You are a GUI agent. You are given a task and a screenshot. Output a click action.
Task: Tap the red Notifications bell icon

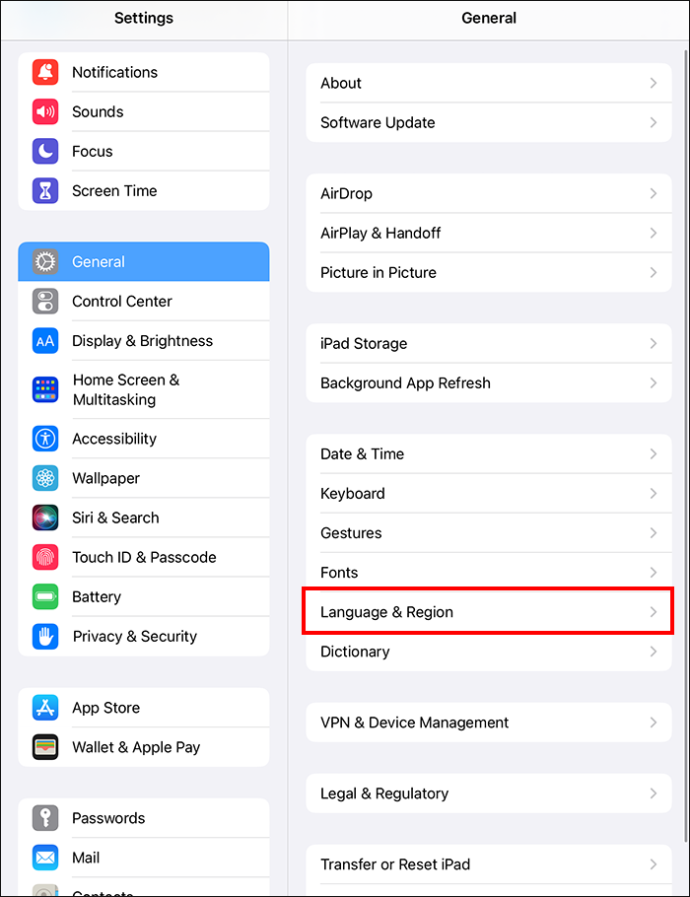coord(45,72)
